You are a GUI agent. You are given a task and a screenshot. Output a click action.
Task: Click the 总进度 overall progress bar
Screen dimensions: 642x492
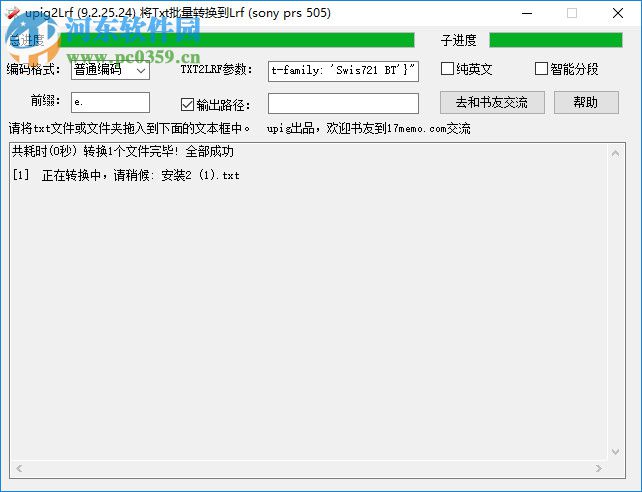pyautogui.click(x=237, y=40)
